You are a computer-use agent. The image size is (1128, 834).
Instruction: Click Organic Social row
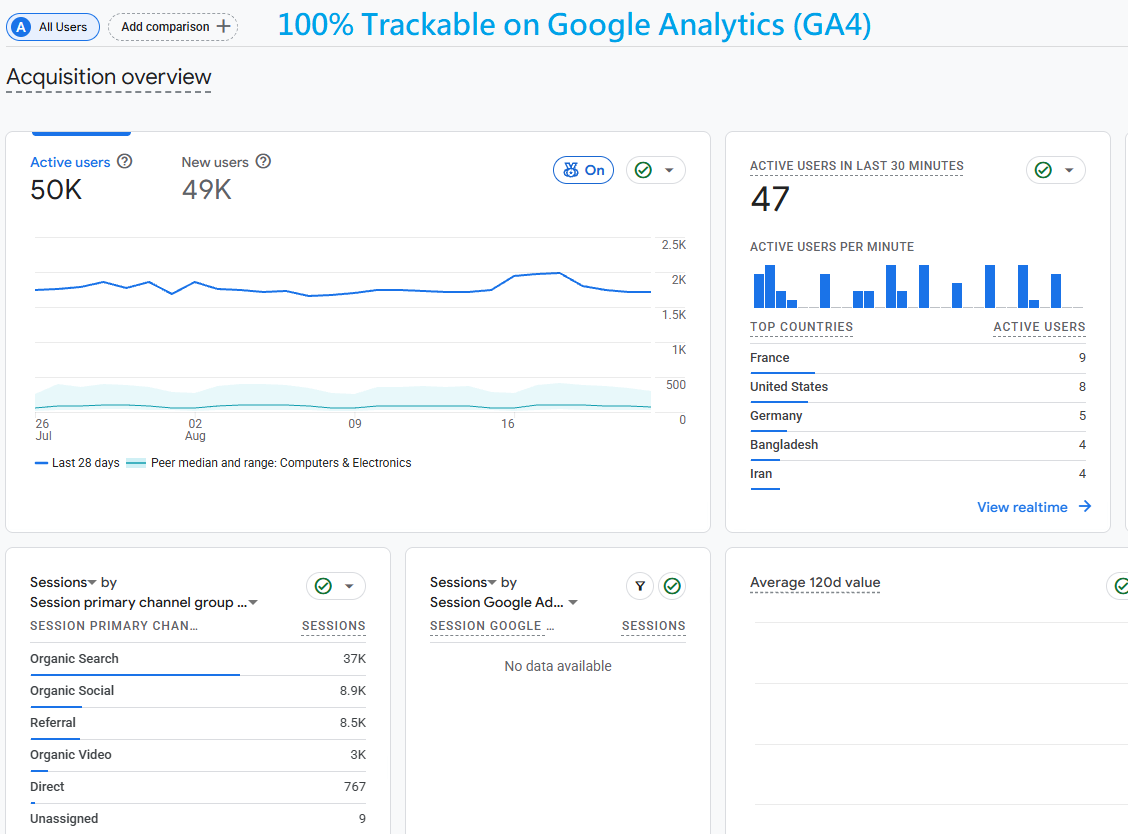(198, 691)
